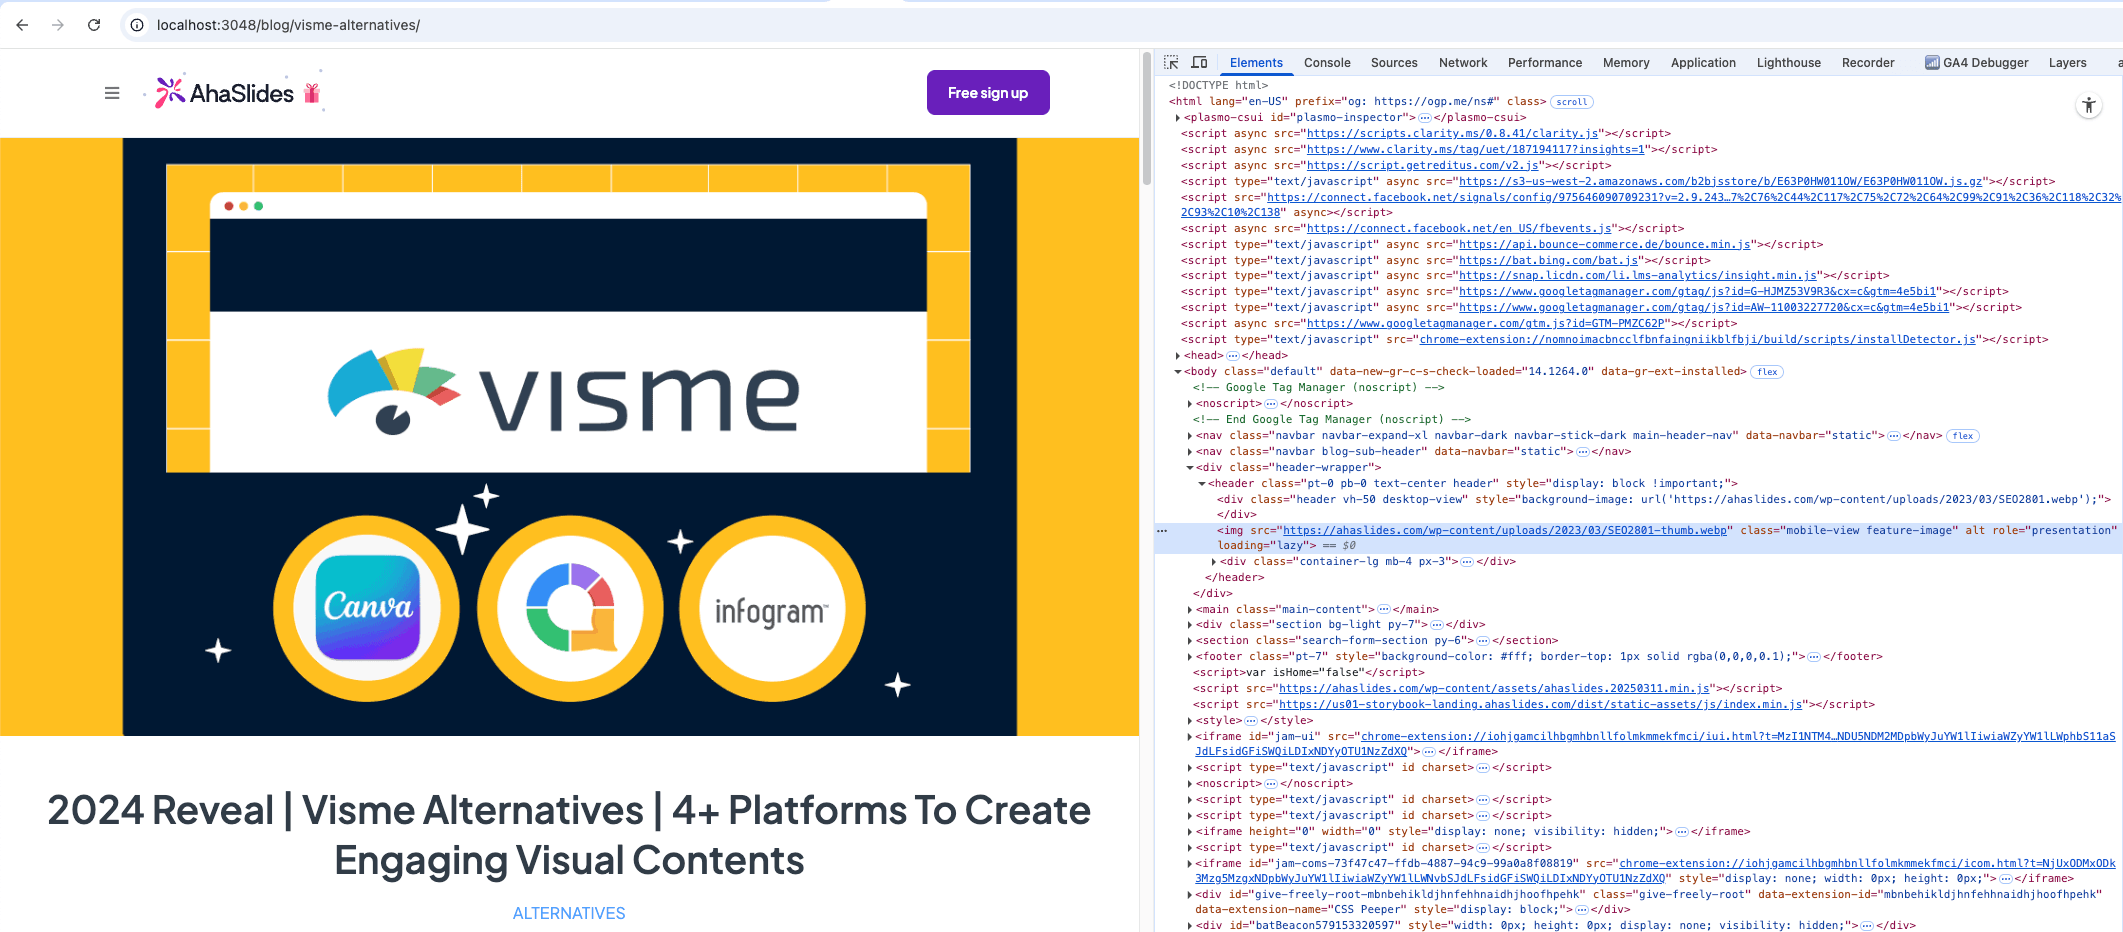Reload the page with refresh icon

(x=94, y=25)
